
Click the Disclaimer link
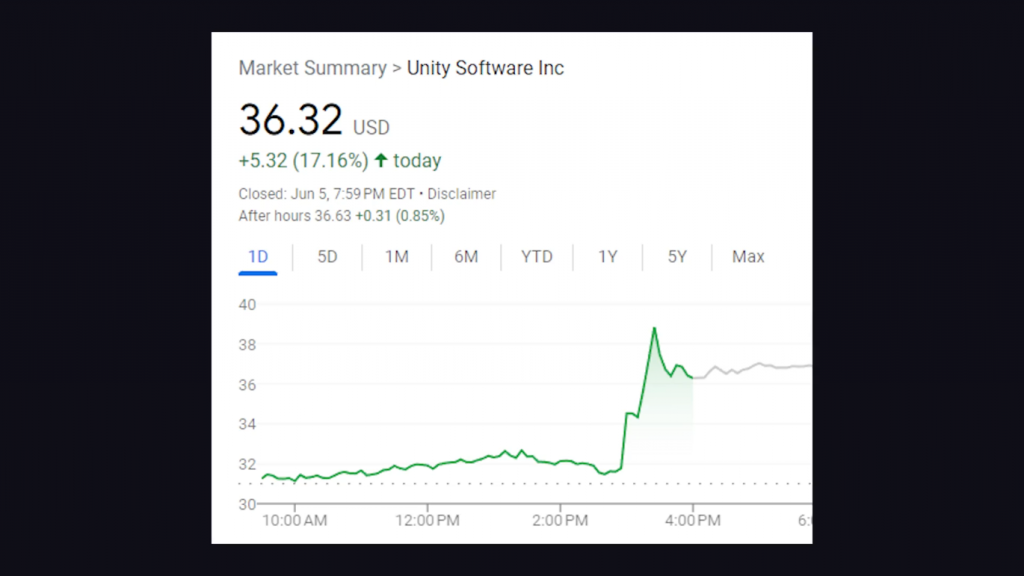click(462, 194)
